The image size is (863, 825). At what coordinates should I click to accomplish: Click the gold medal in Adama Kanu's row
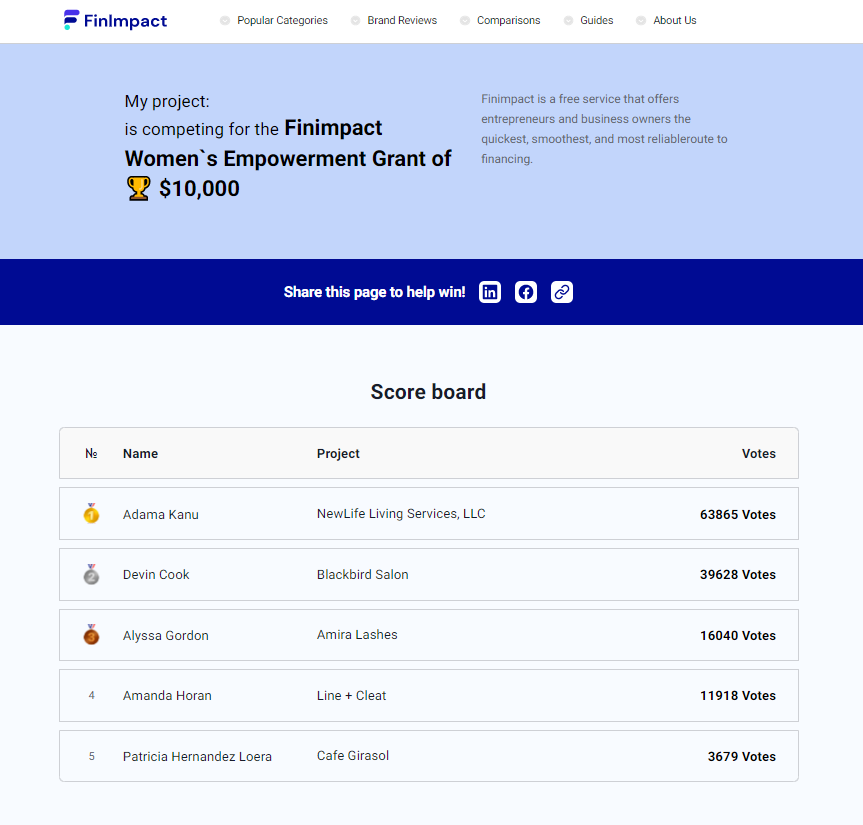[91, 513]
